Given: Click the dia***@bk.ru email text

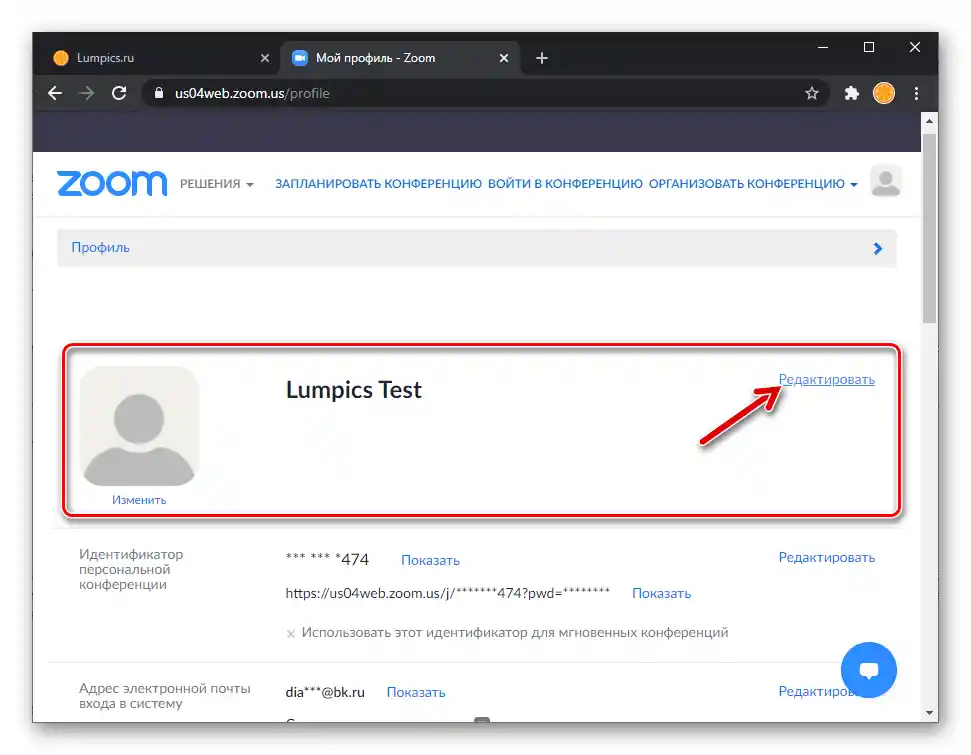Looking at the screenshot, I should [x=325, y=692].
